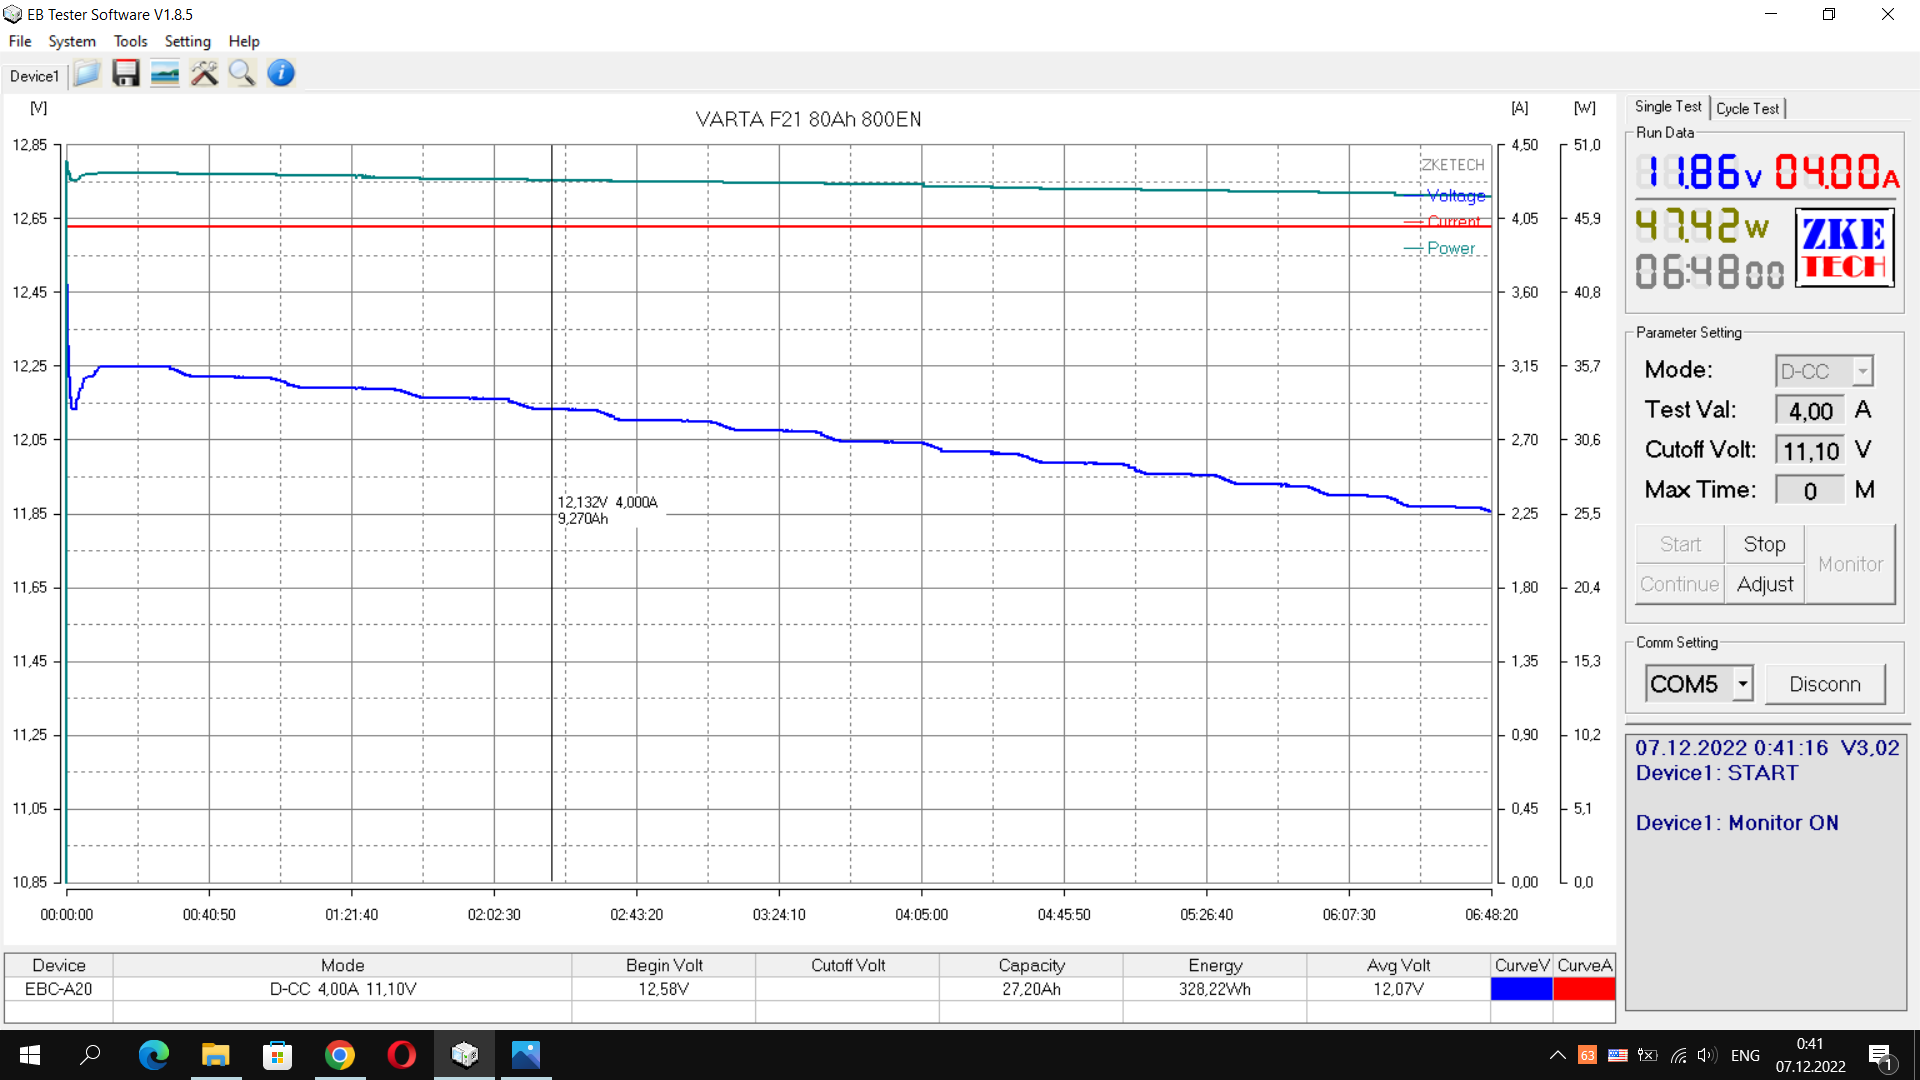Open the Setting menu
The width and height of the screenshot is (1920, 1080).
point(187,41)
